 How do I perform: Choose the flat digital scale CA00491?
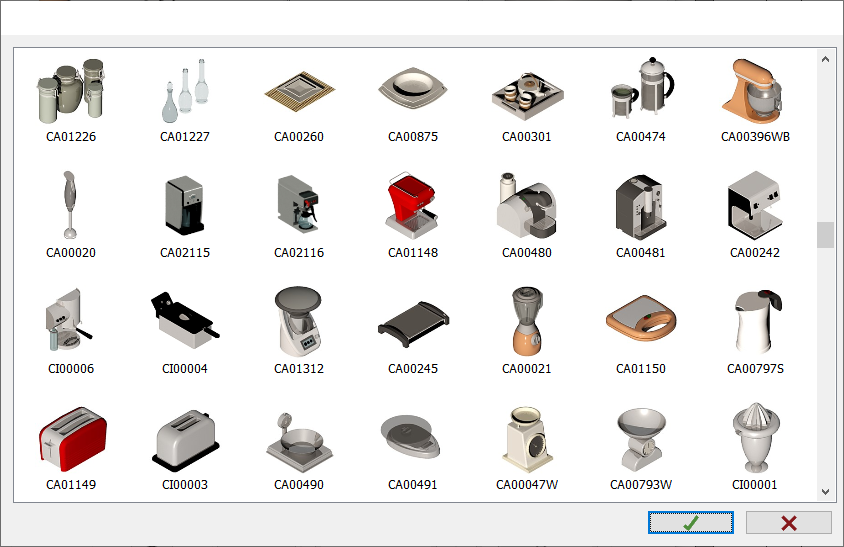tap(410, 437)
